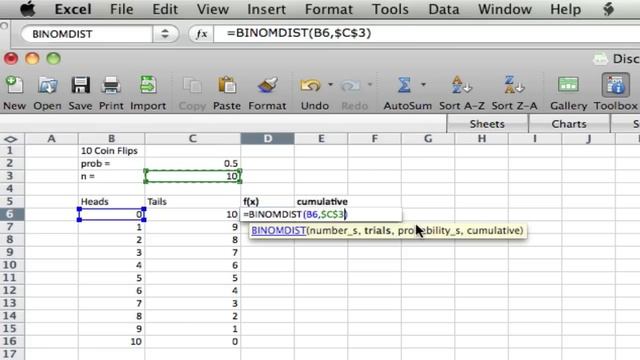The image size is (640, 360).
Task: Open the Gallery toolbar icon
Action: tap(568, 85)
